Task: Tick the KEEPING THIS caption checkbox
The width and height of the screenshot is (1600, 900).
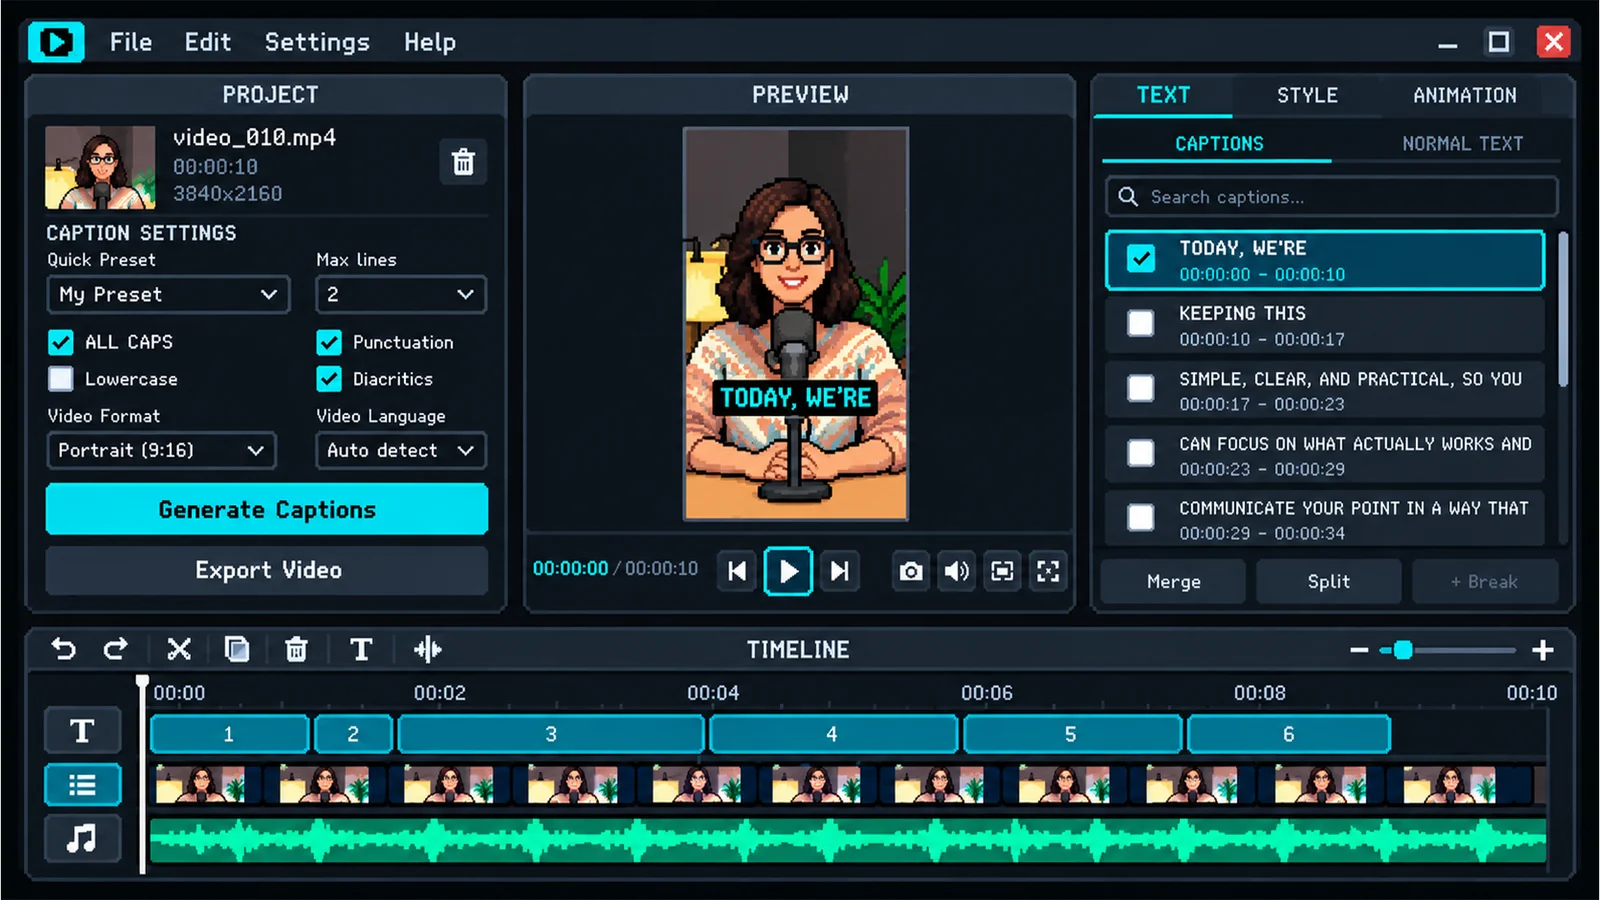Action: coord(1141,323)
